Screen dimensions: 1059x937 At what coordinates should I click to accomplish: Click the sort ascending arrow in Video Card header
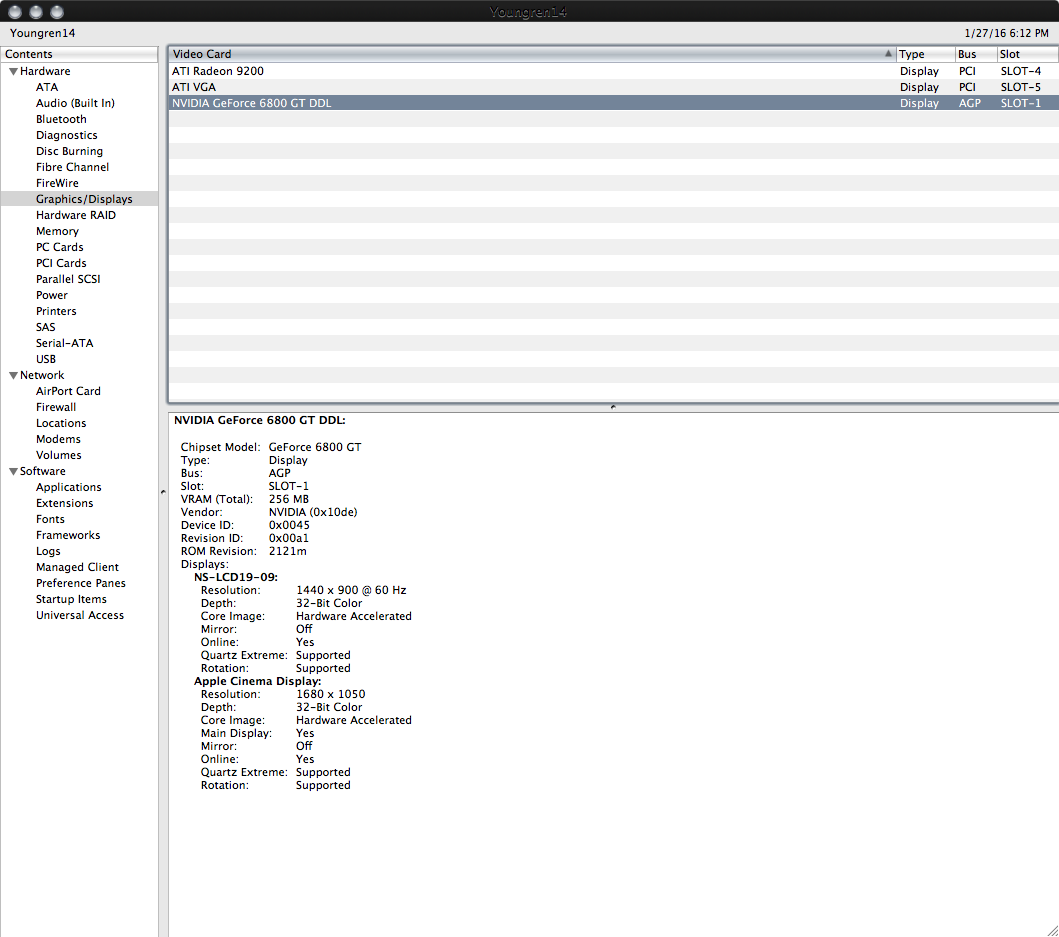[x=888, y=53]
